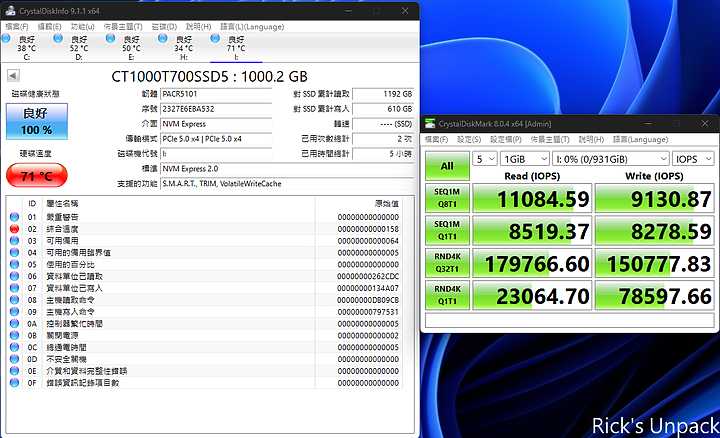Viewport: 720px width, 438px height.
Task: Click the empty CrystalDiskMark comment box
Action: pos(570,320)
